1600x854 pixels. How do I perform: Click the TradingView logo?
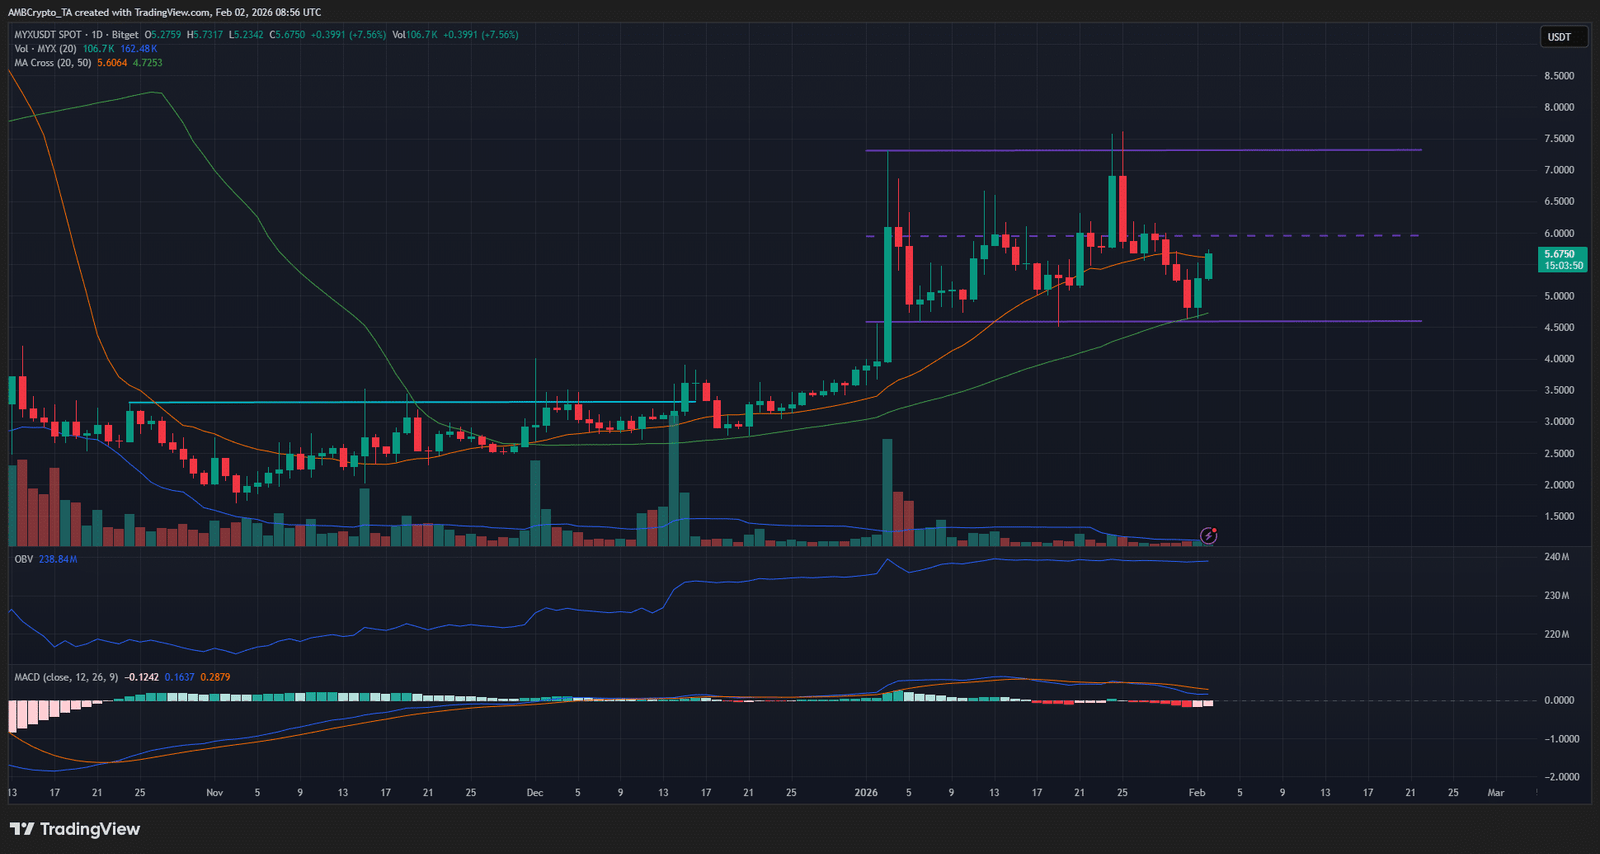(75, 829)
